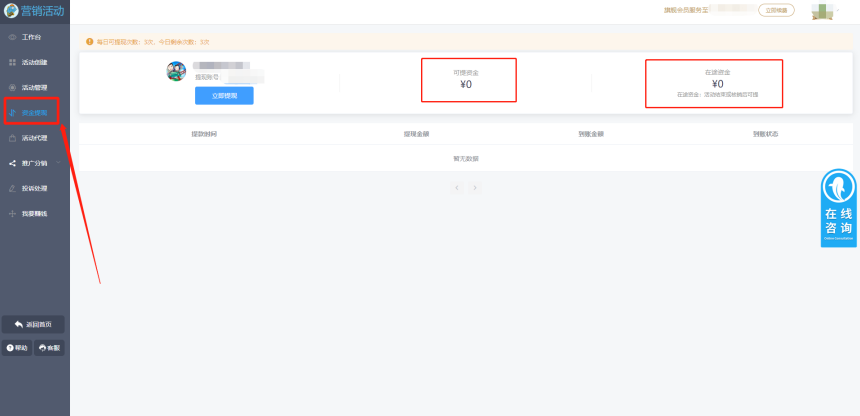Click the account avatar in withdrawal card
Viewport: 860px width, 416px height.
(176, 71)
